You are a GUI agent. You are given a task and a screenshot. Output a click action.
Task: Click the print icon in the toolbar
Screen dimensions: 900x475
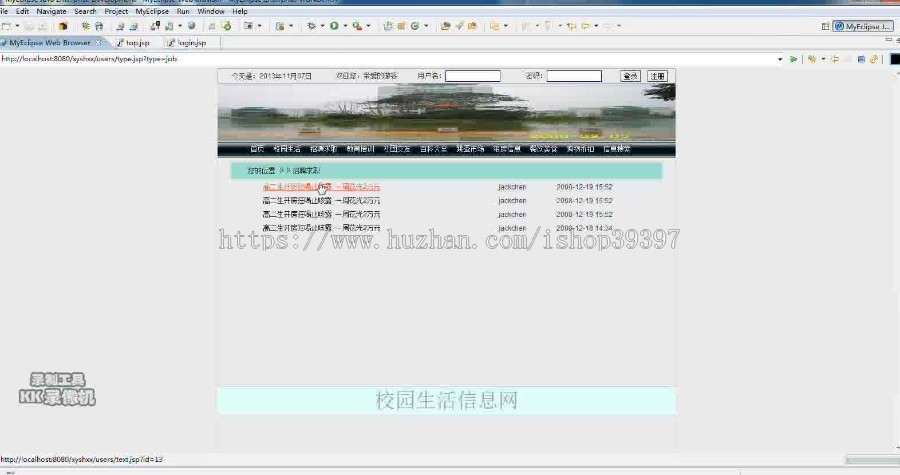[x=99, y=26]
